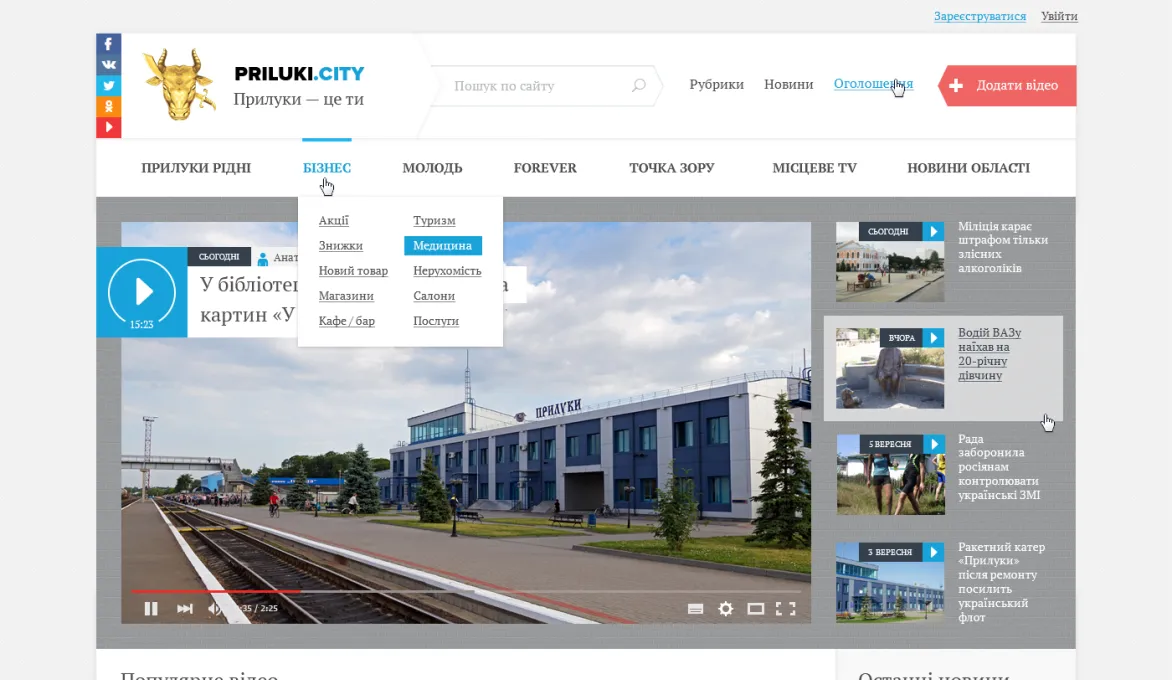Expand the БІЗНЕС menu category

pyautogui.click(x=327, y=168)
